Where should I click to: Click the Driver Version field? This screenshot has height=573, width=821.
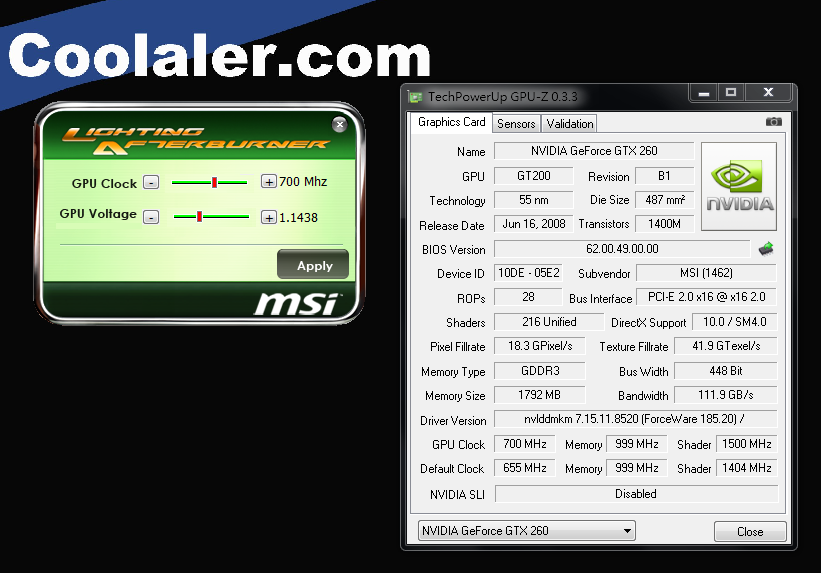click(x=636, y=419)
